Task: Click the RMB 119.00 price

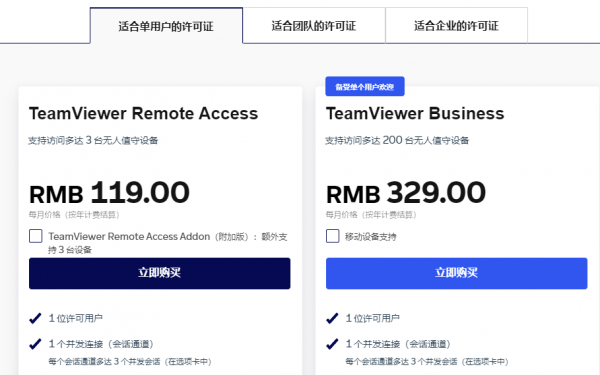Action: (109, 192)
